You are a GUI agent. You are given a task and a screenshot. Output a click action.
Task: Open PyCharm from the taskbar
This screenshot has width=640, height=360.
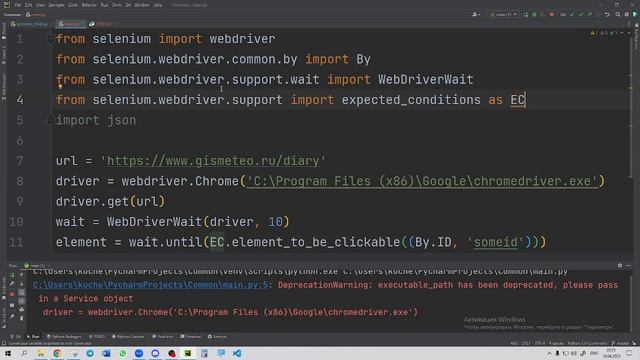(x=188, y=353)
